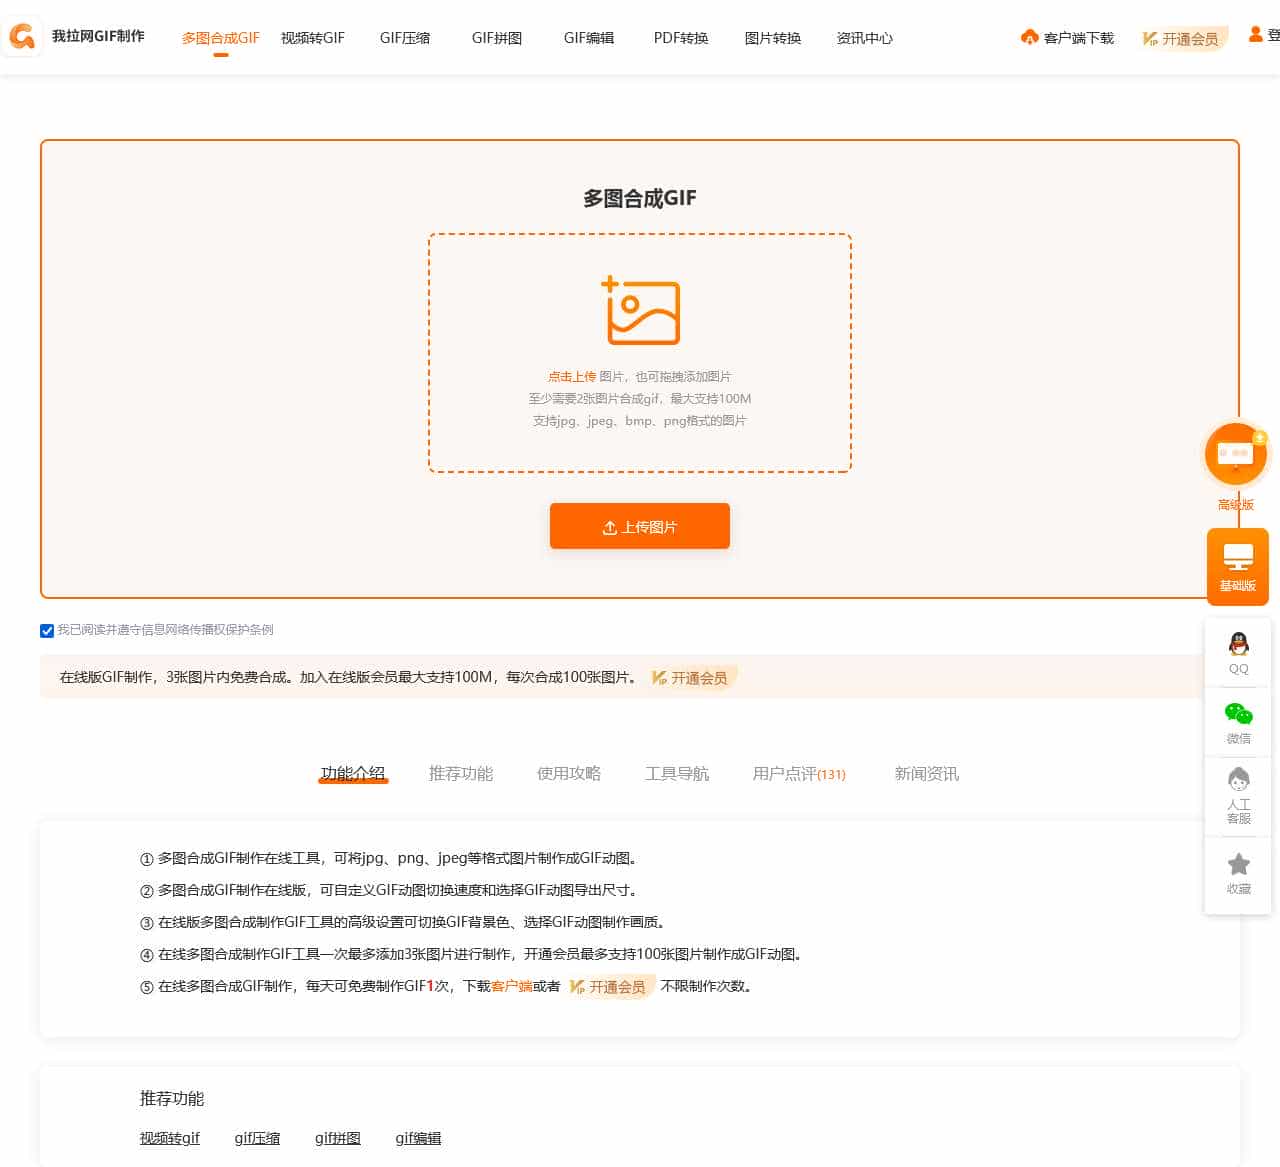Open the PDF转换 menu item
This screenshot has height=1167, width=1280.
(x=680, y=37)
